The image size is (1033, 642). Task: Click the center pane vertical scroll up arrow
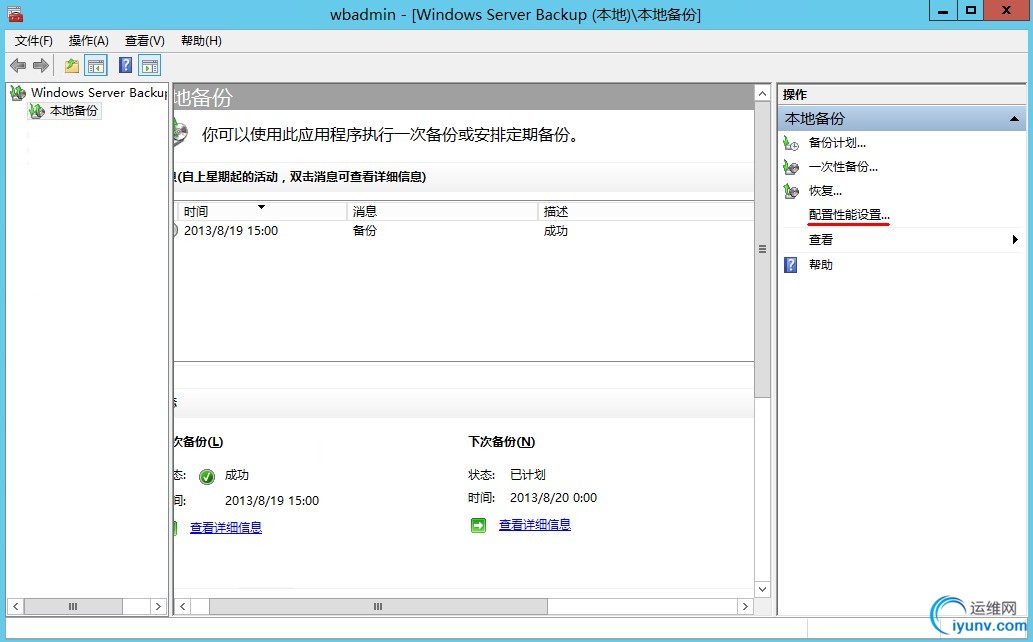click(762, 94)
